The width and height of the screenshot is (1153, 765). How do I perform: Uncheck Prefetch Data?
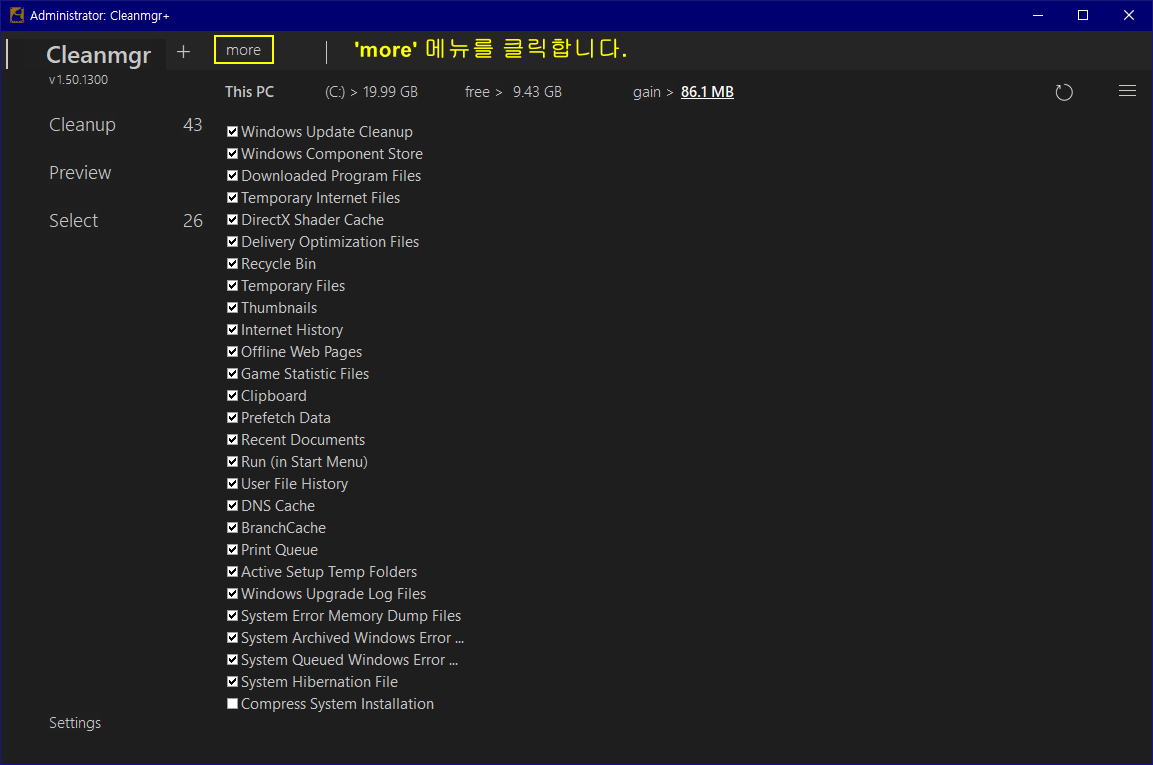click(232, 418)
